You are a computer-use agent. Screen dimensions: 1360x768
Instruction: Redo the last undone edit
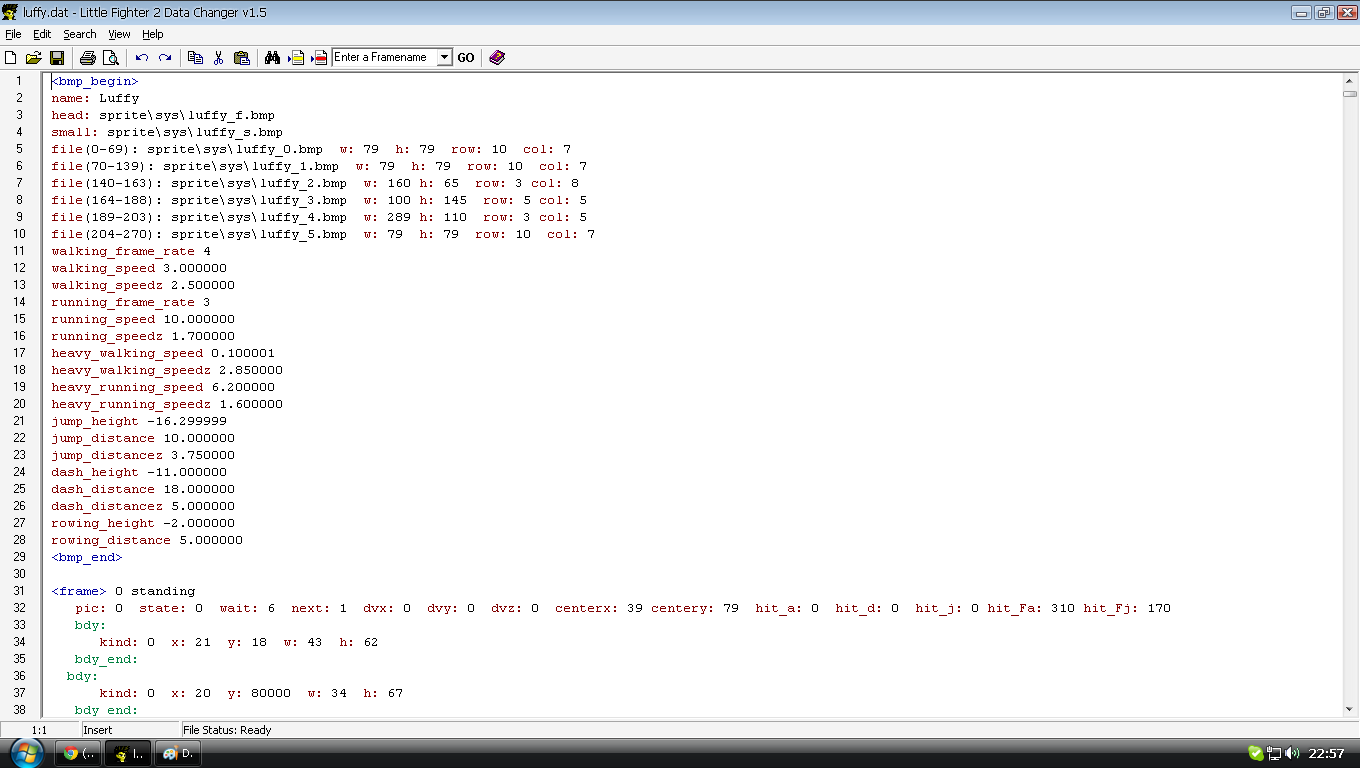click(165, 58)
